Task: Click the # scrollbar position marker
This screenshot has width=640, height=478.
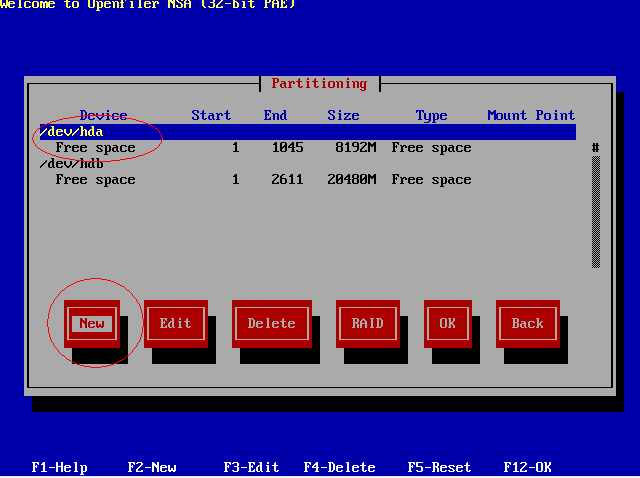Action: 596,148
